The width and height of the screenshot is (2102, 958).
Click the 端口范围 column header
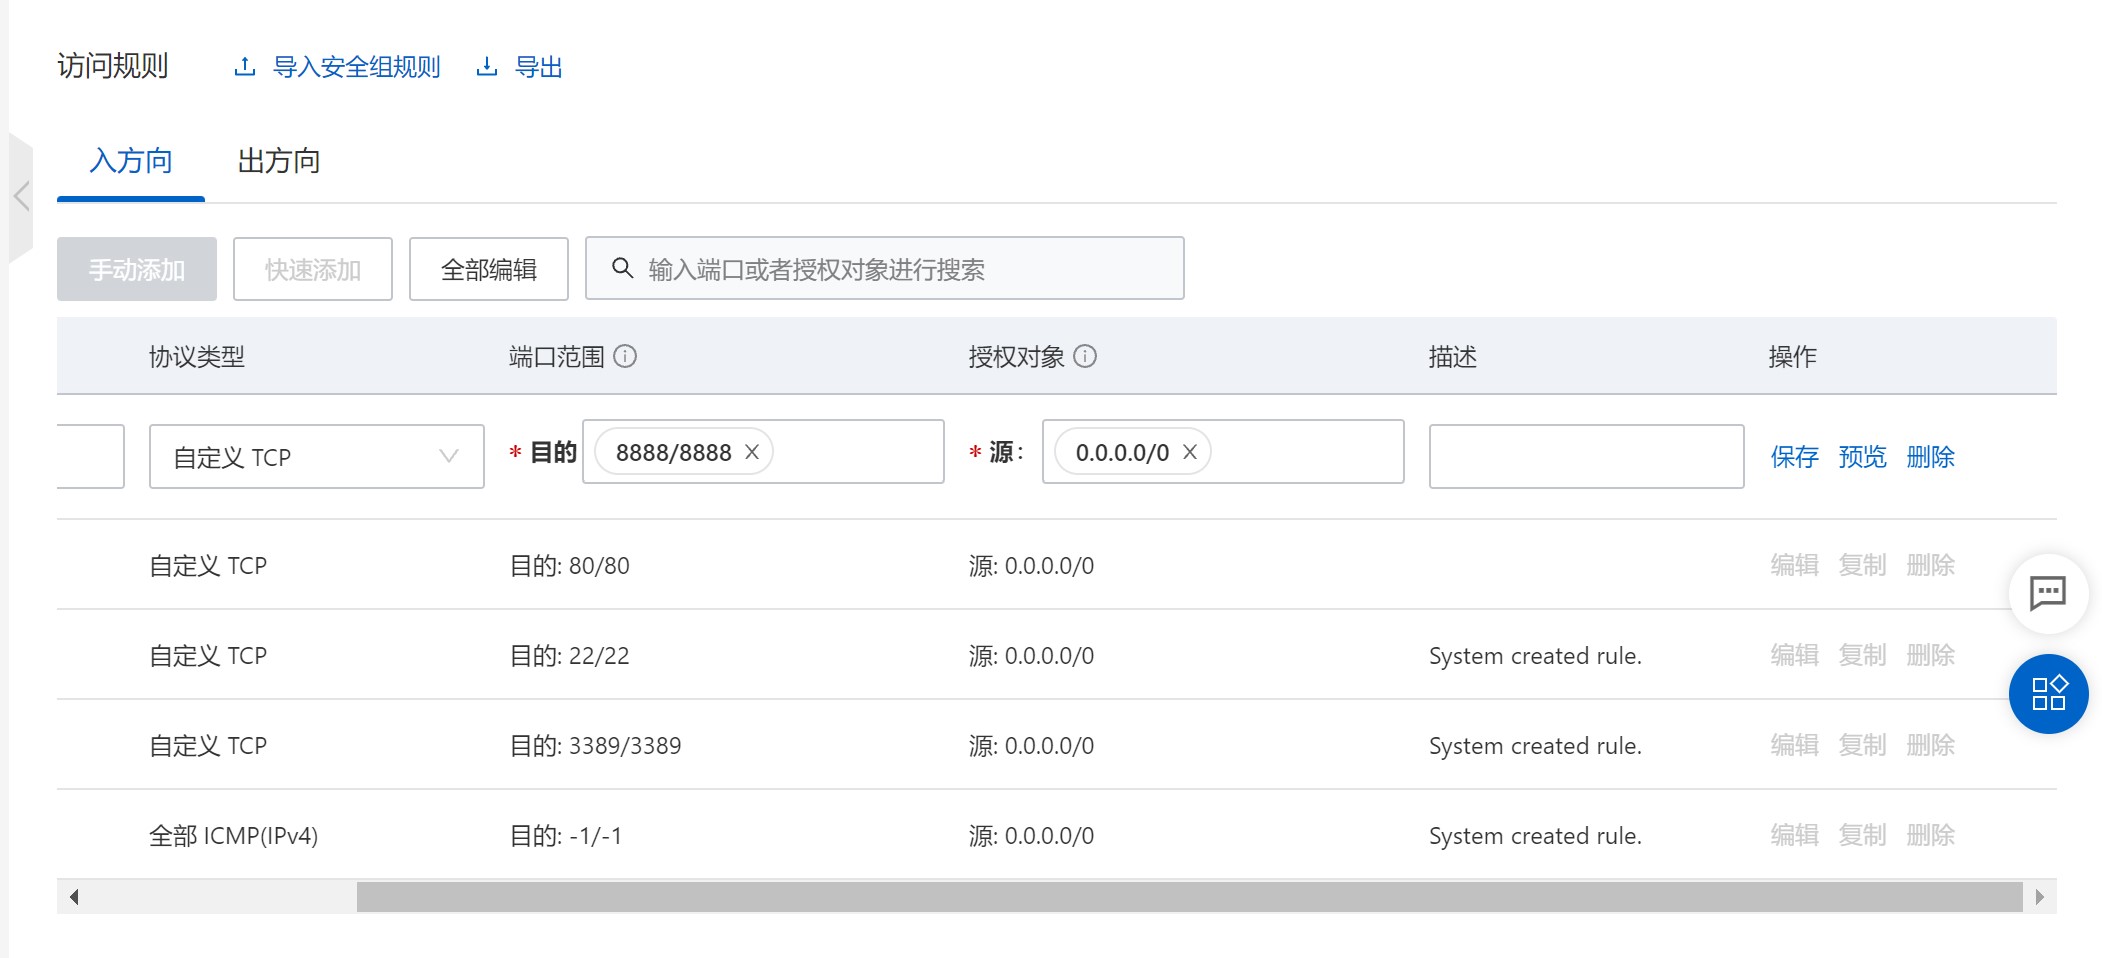557,357
